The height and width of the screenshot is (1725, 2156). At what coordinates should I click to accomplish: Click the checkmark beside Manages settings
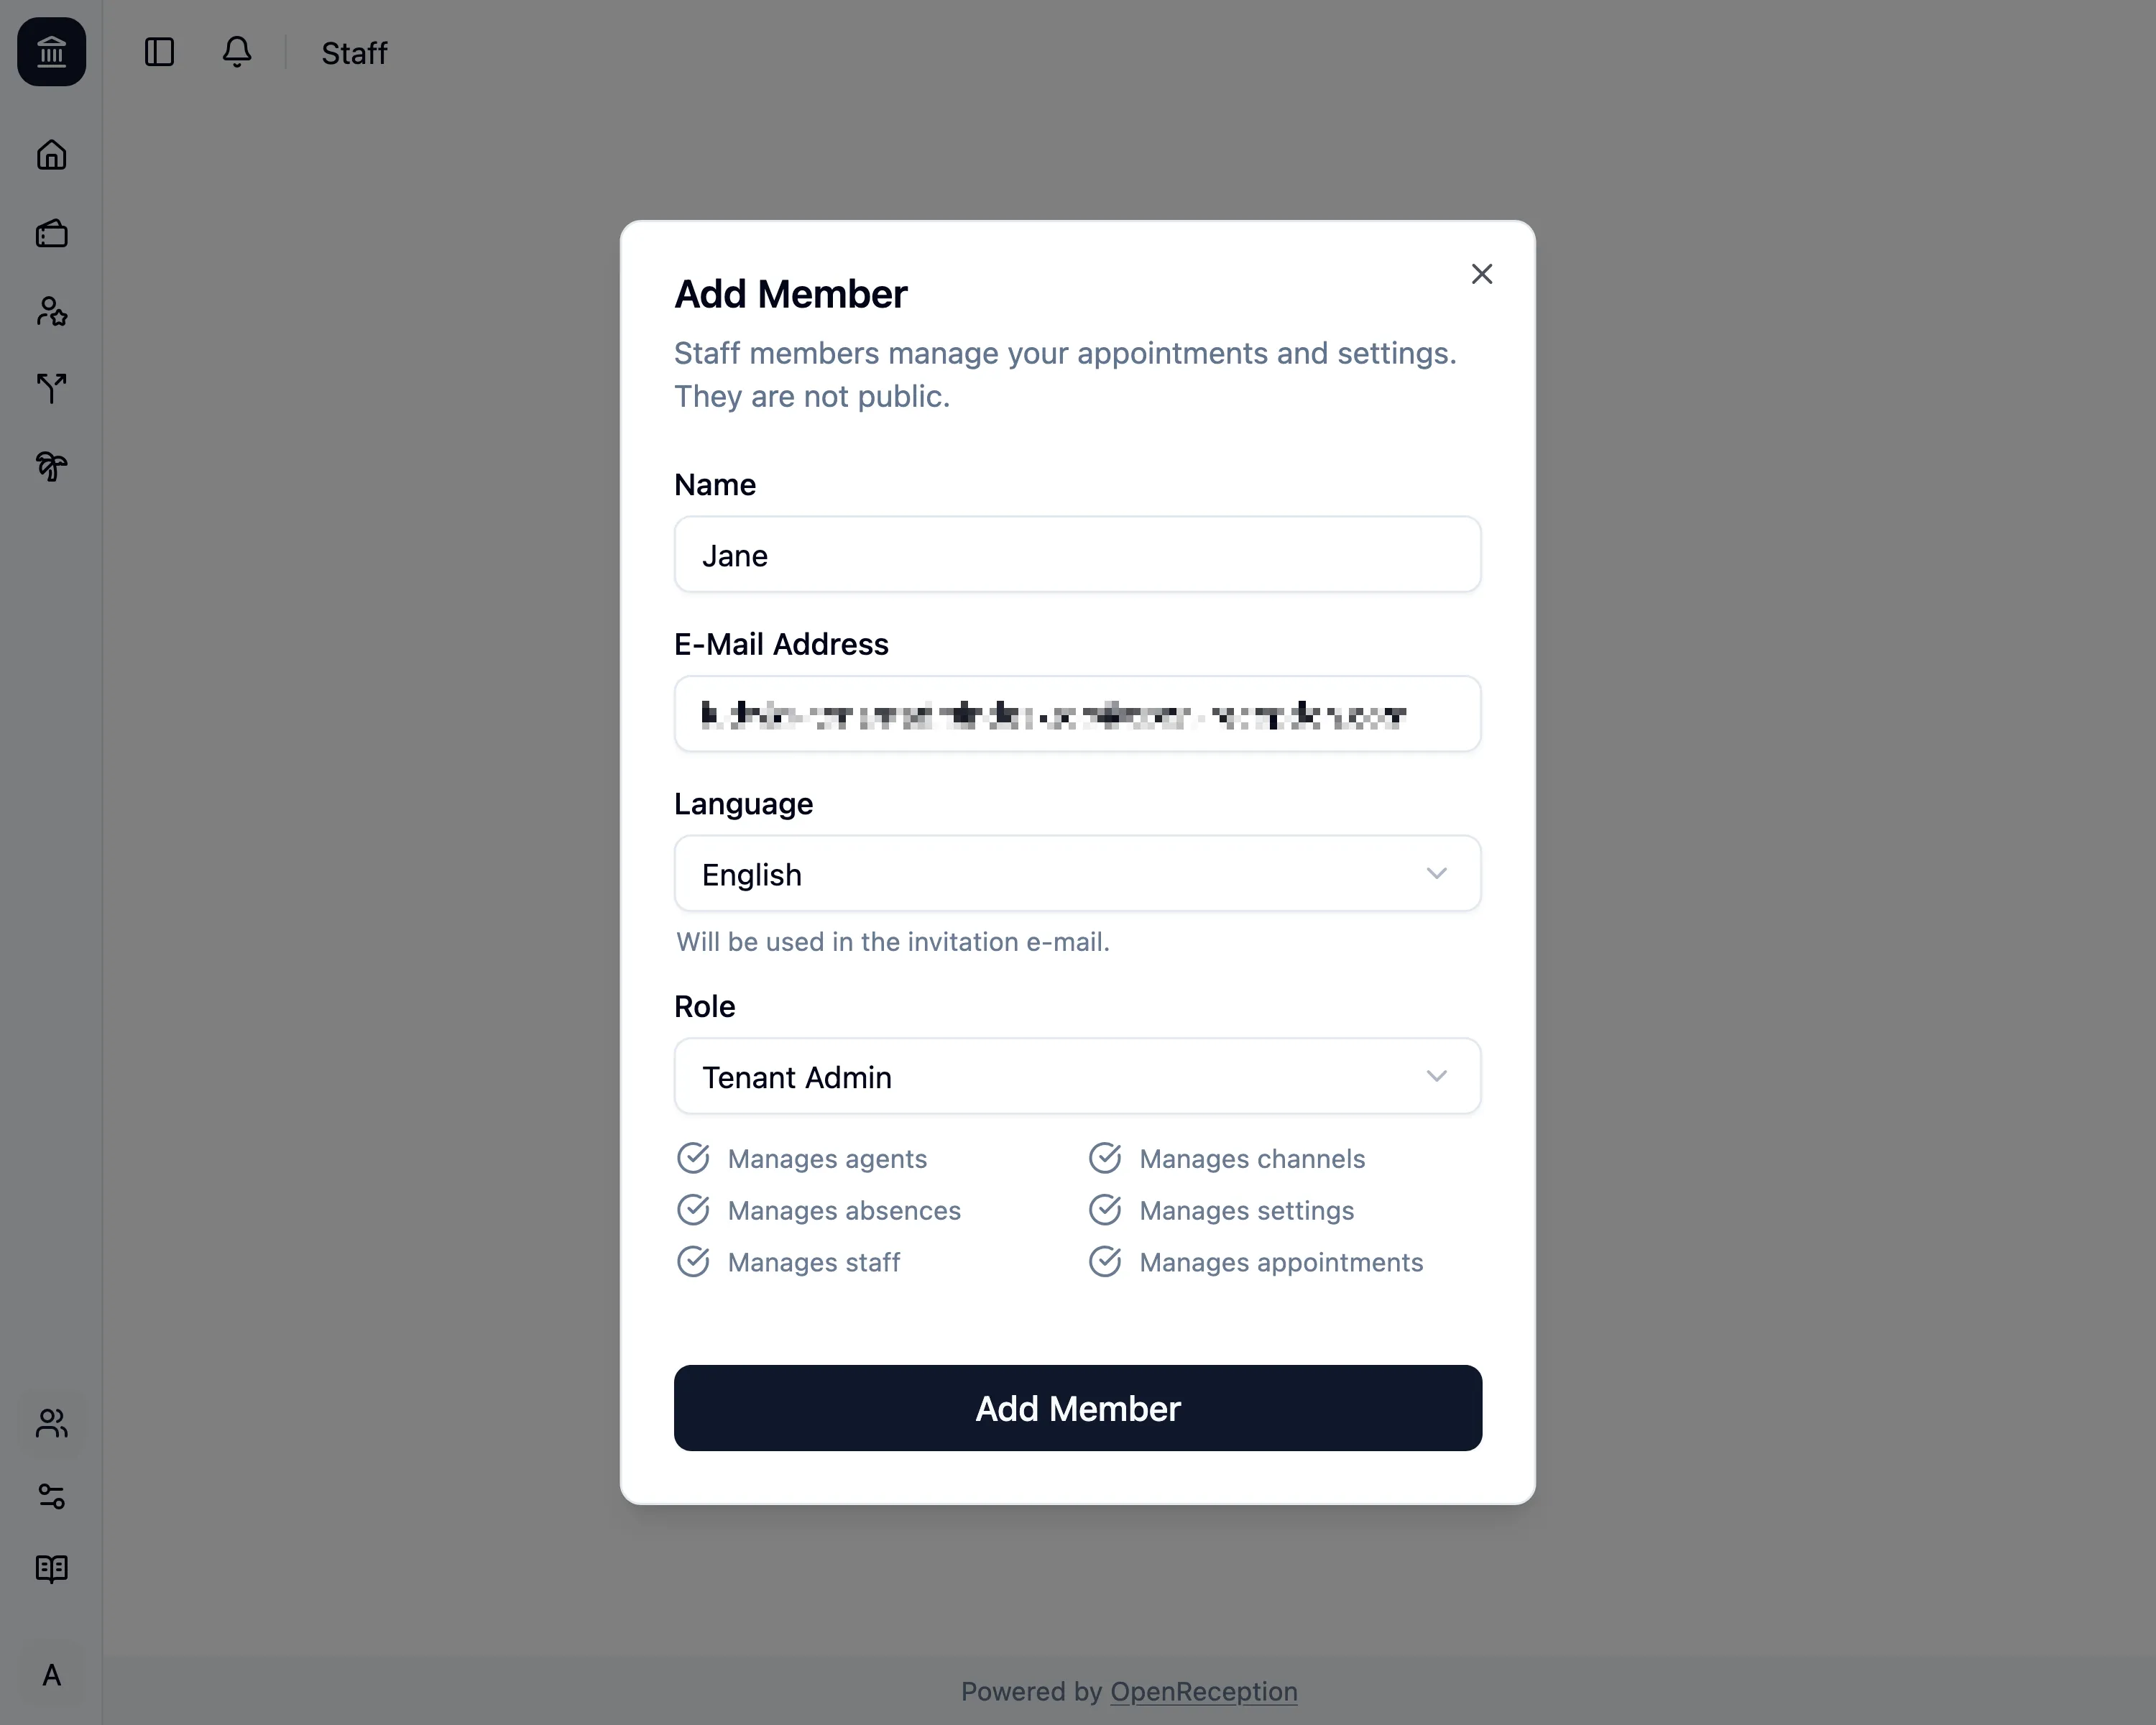point(1106,1209)
